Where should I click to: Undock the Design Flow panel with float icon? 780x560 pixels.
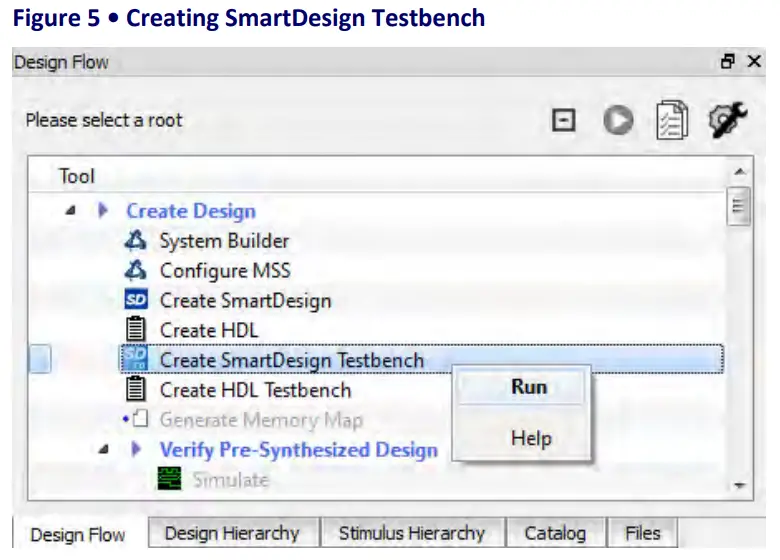[x=728, y=61]
